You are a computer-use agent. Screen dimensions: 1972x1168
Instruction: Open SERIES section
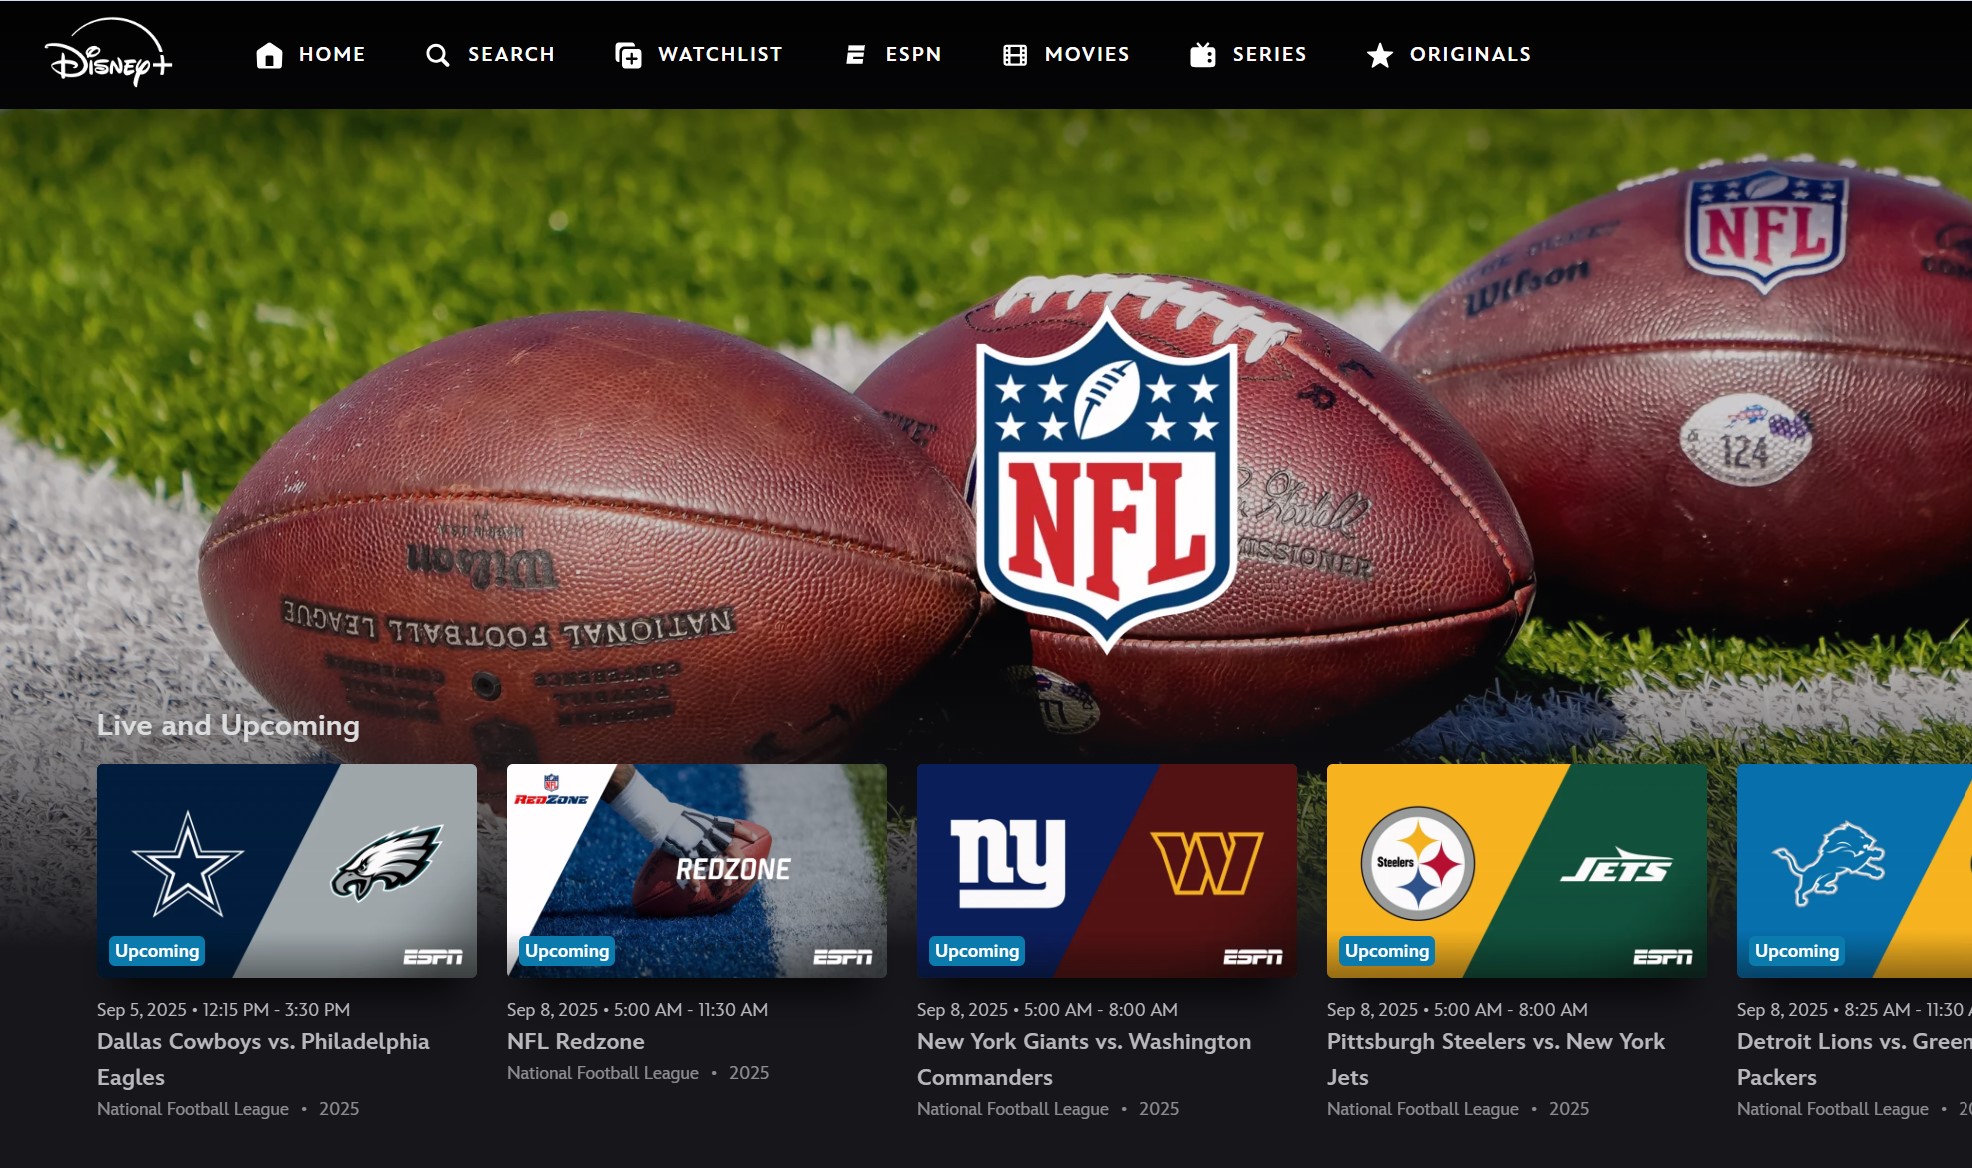pyautogui.click(x=1269, y=54)
